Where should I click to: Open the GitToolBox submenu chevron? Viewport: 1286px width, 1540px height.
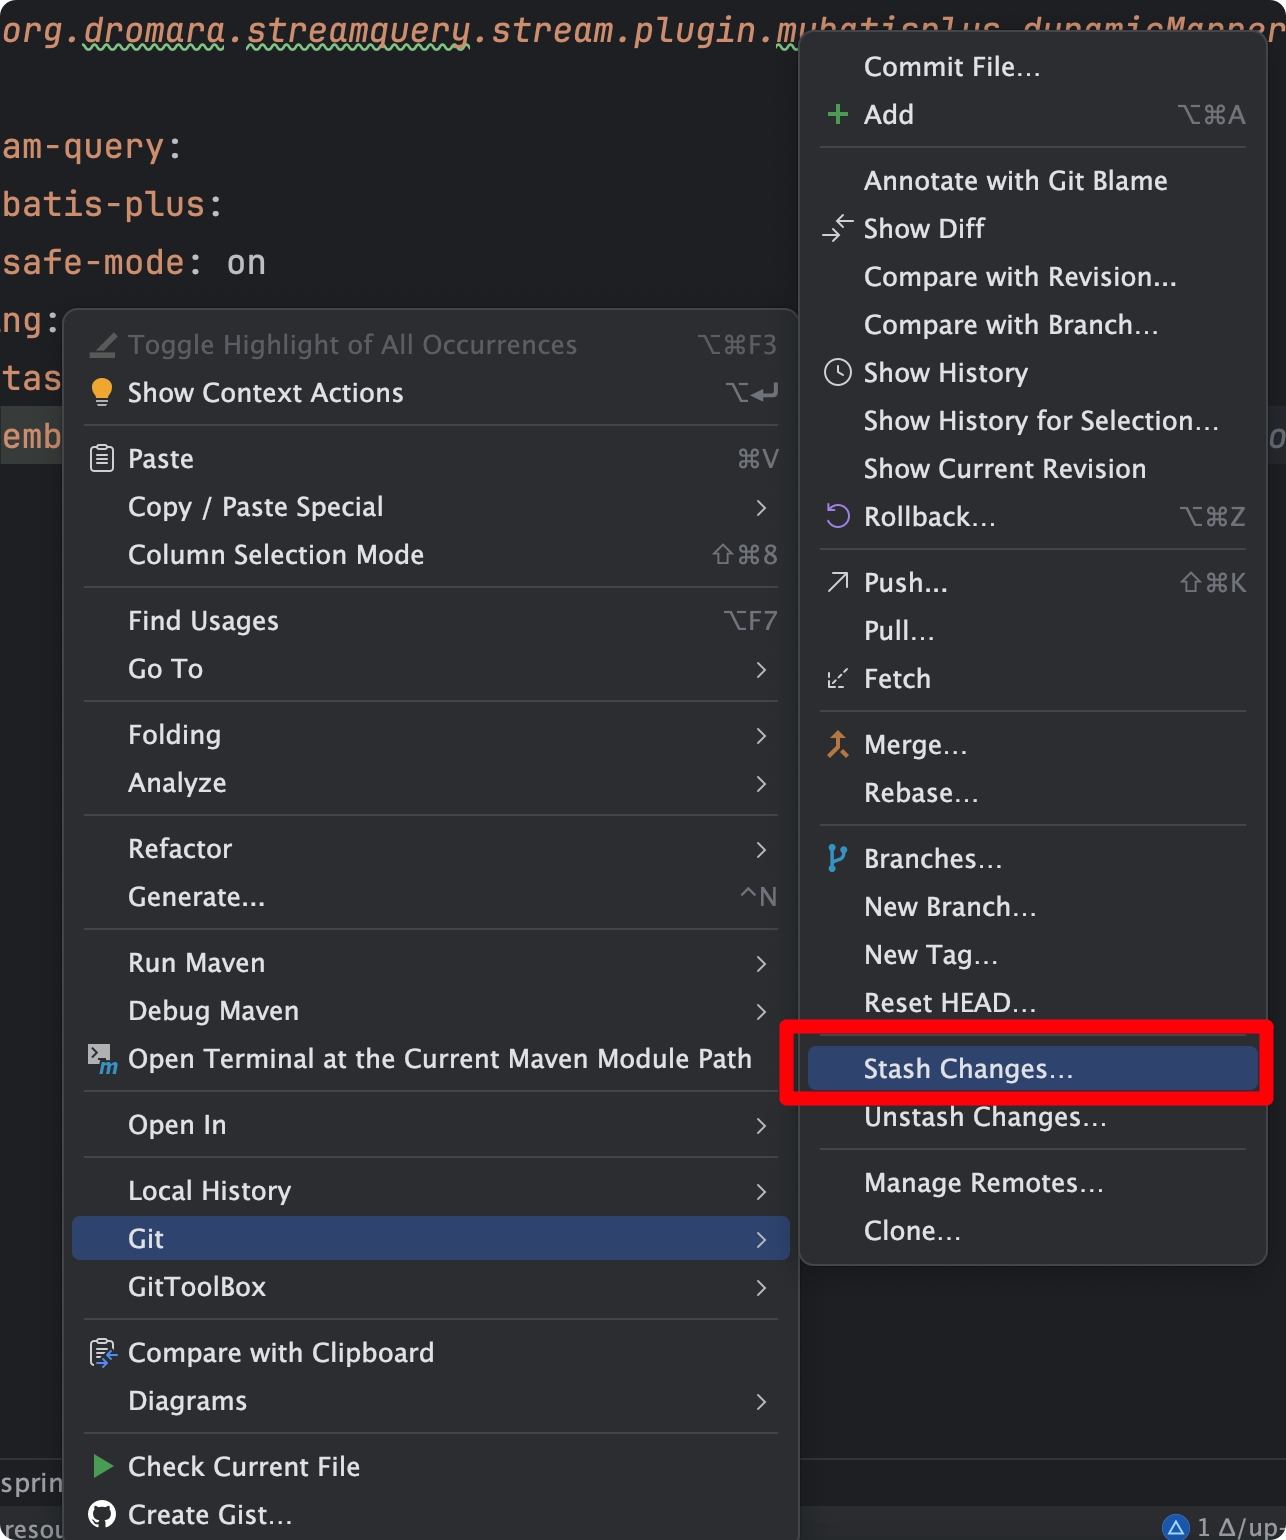[761, 1287]
